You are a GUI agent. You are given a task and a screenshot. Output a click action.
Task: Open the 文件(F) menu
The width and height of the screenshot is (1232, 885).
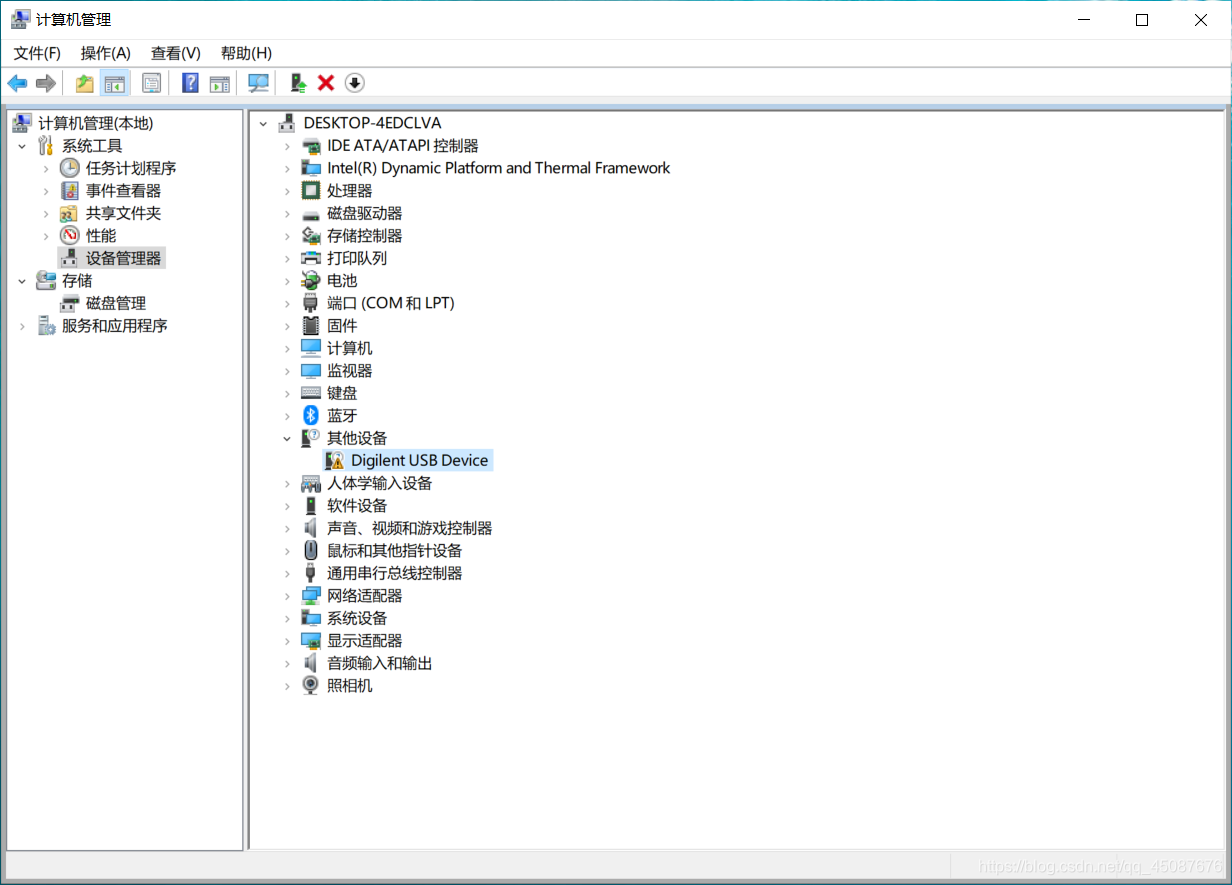37,53
